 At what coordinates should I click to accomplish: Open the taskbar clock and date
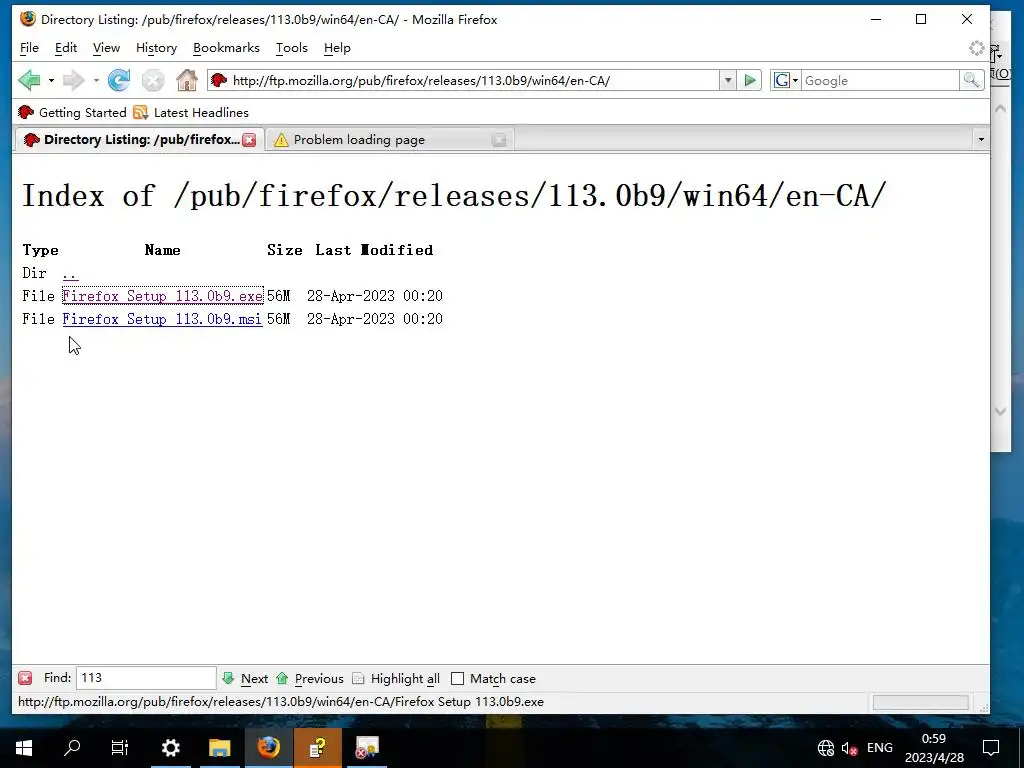pyautogui.click(x=934, y=748)
